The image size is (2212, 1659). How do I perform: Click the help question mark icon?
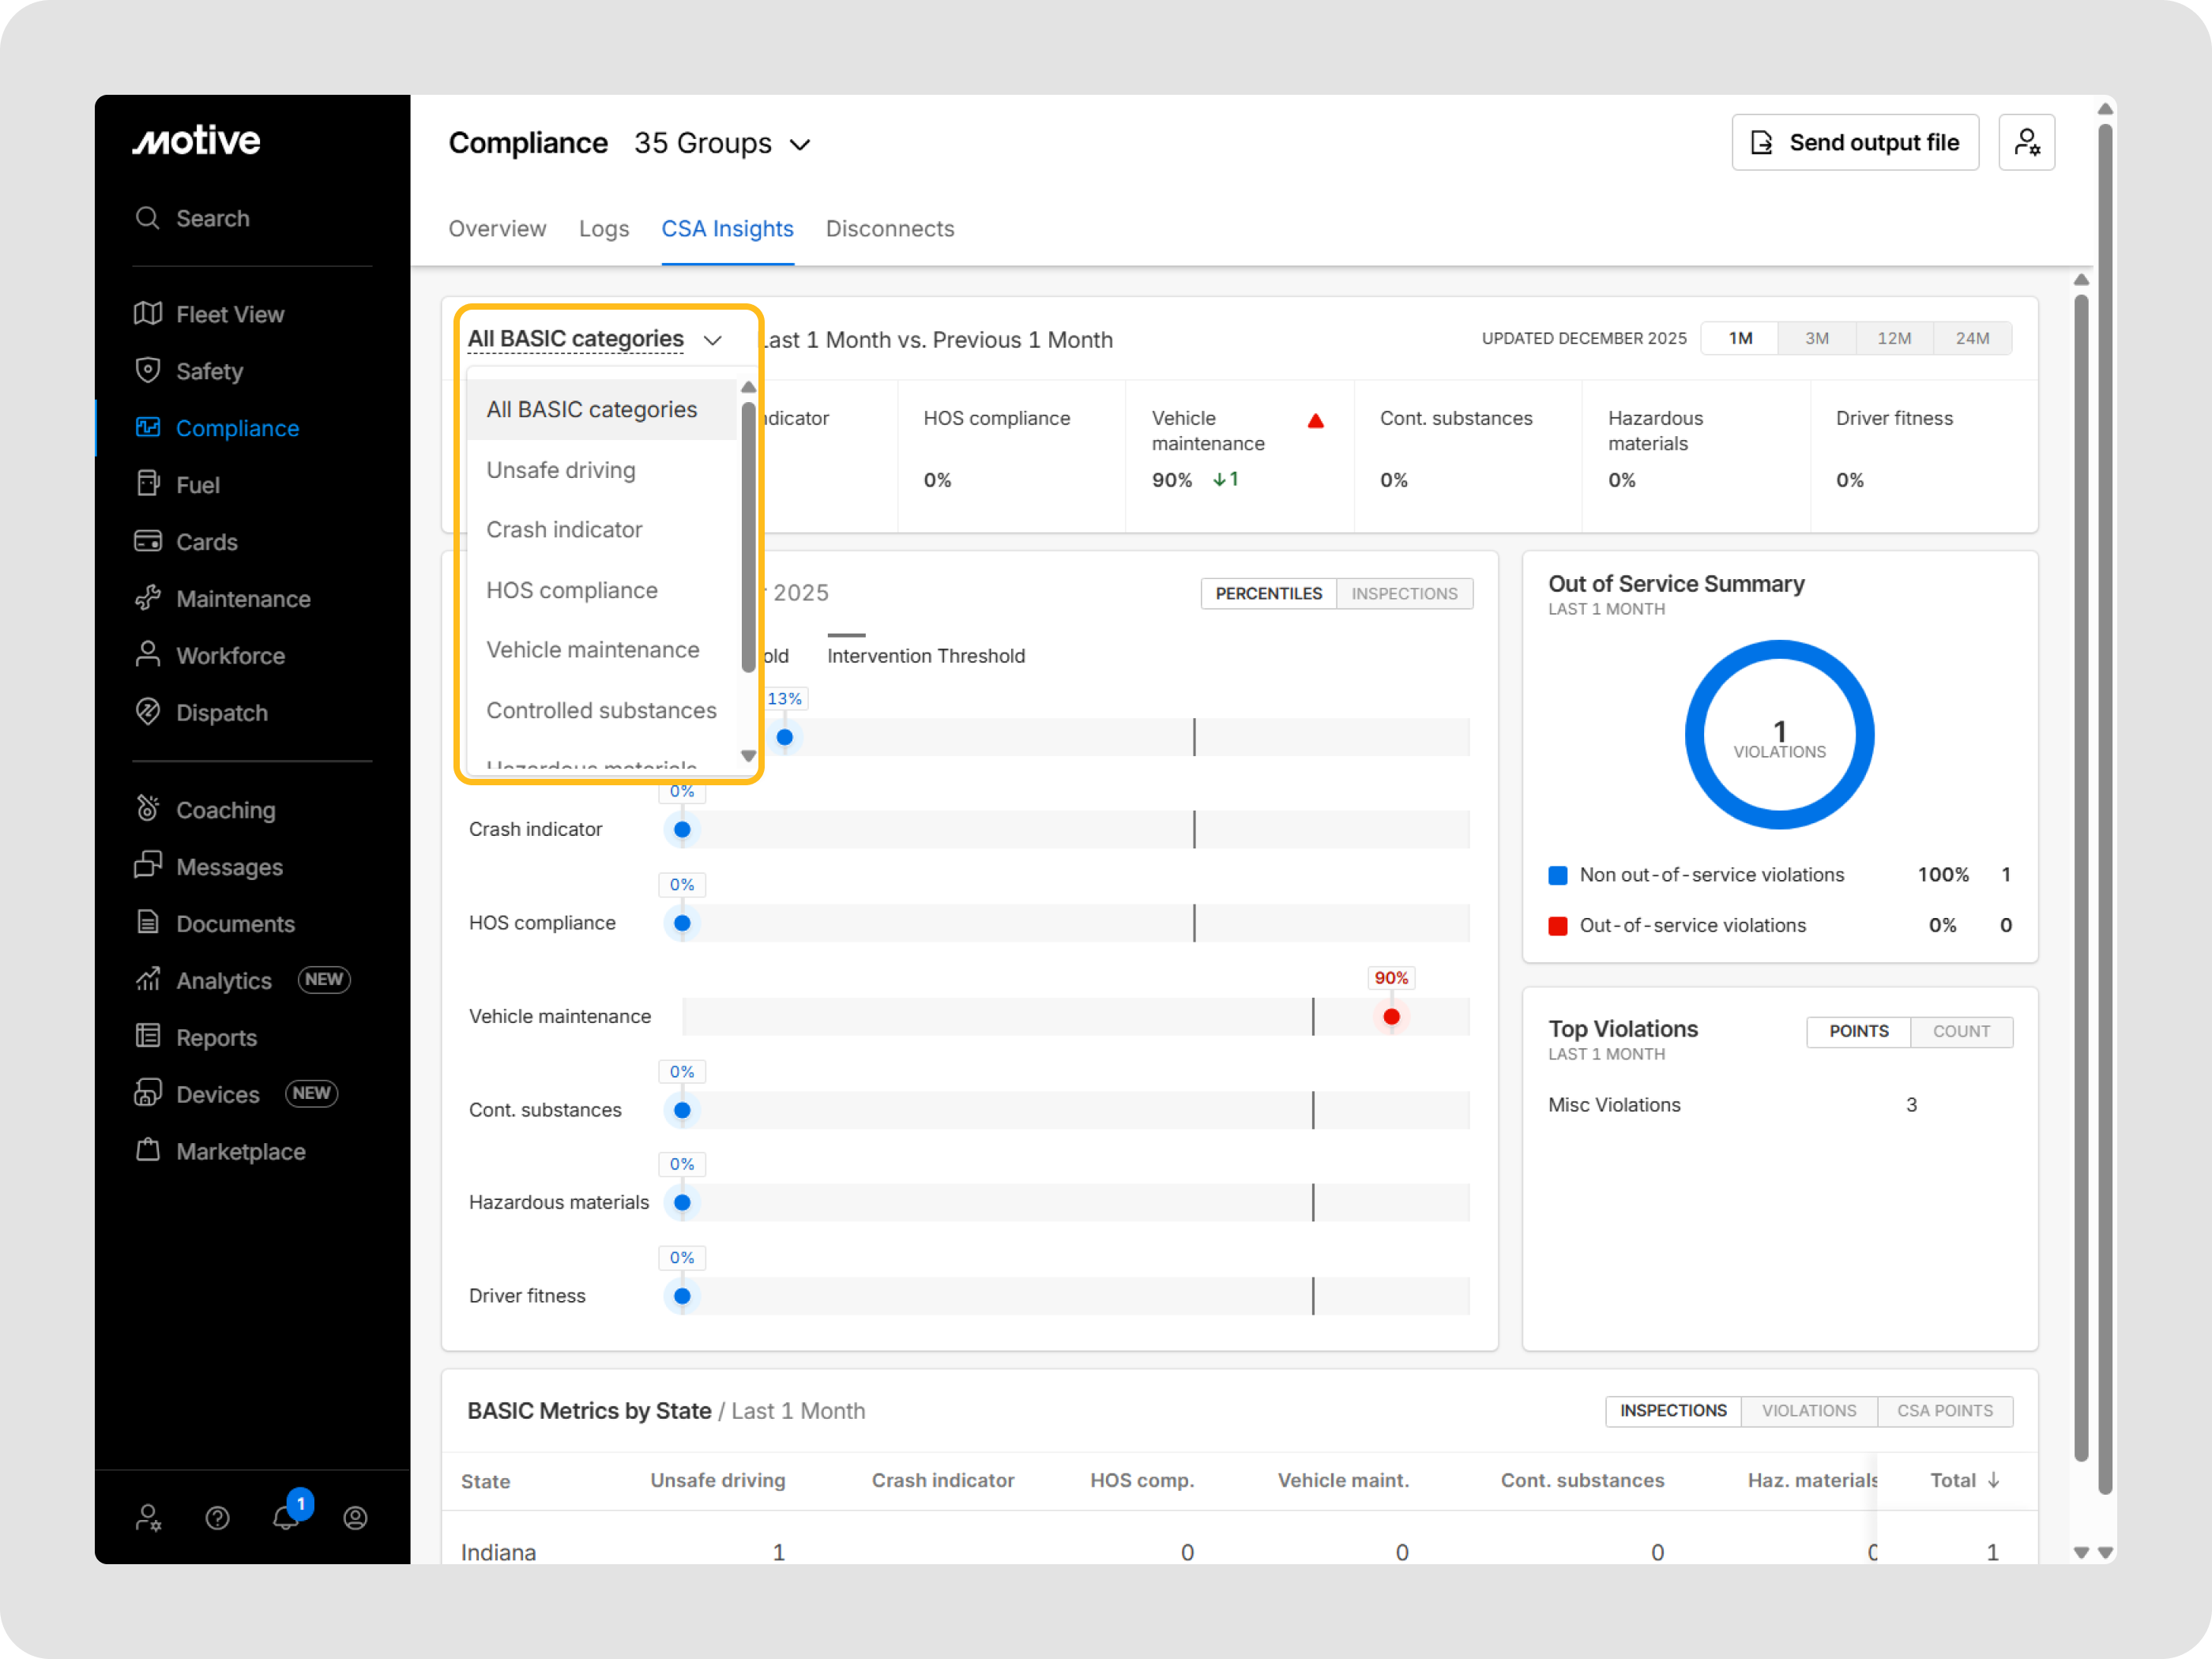click(217, 1518)
